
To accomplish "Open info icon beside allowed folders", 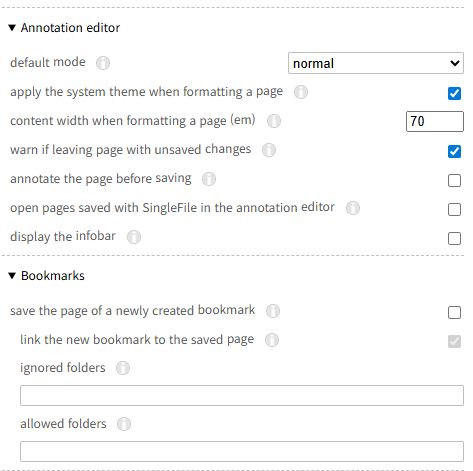I will (x=124, y=424).
